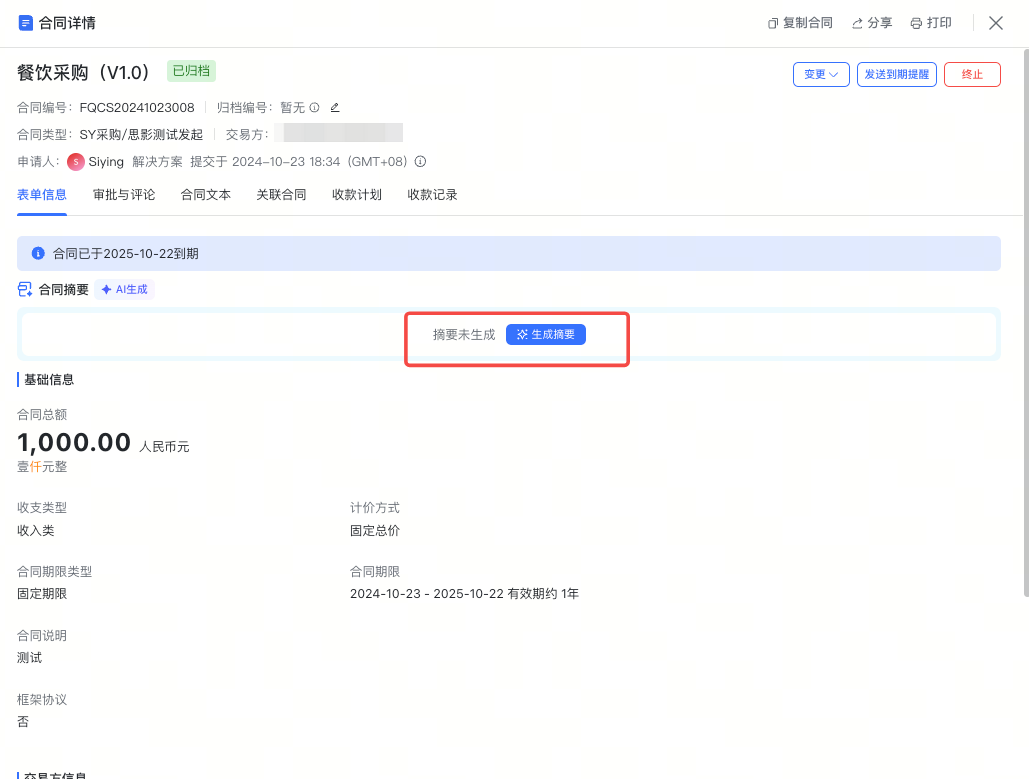Click contract type SY采购/思影测试发起
This screenshot has width=1029, height=779.
coord(141,135)
